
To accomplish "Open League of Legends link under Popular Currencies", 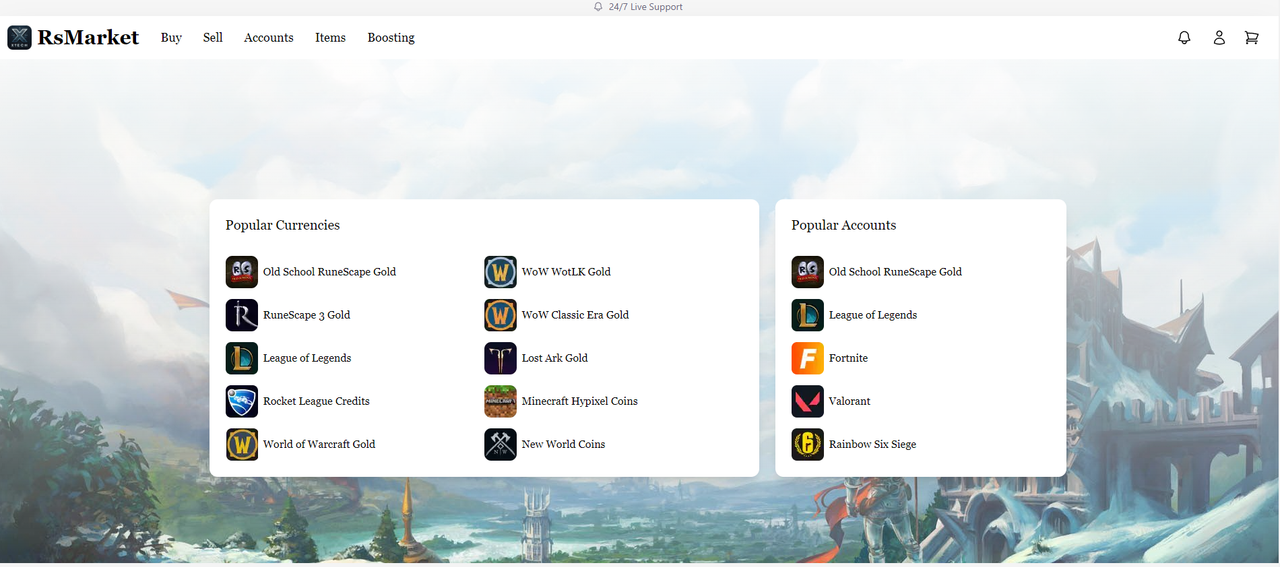I will tap(307, 358).
